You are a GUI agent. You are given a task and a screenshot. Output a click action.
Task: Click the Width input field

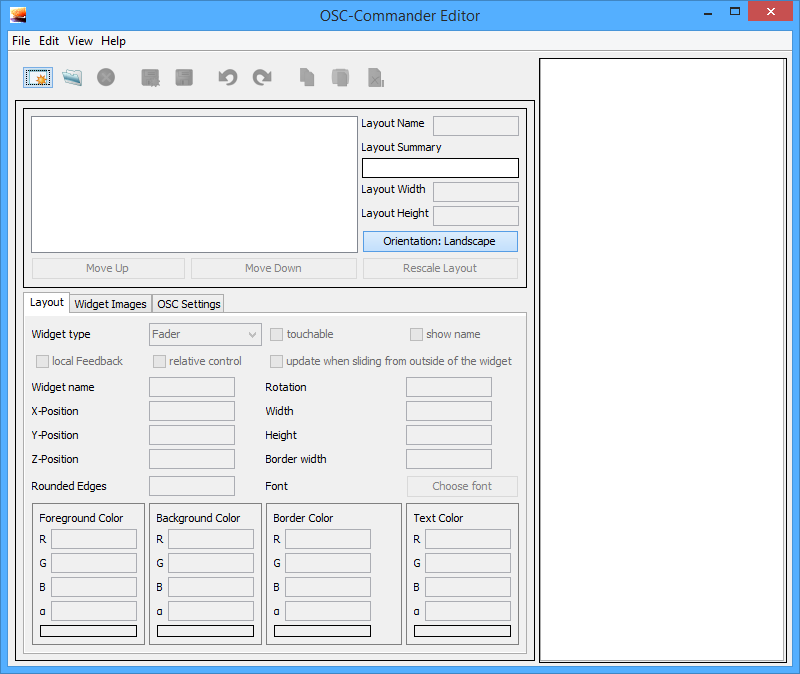pyautogui.click(x=449, y=411)
